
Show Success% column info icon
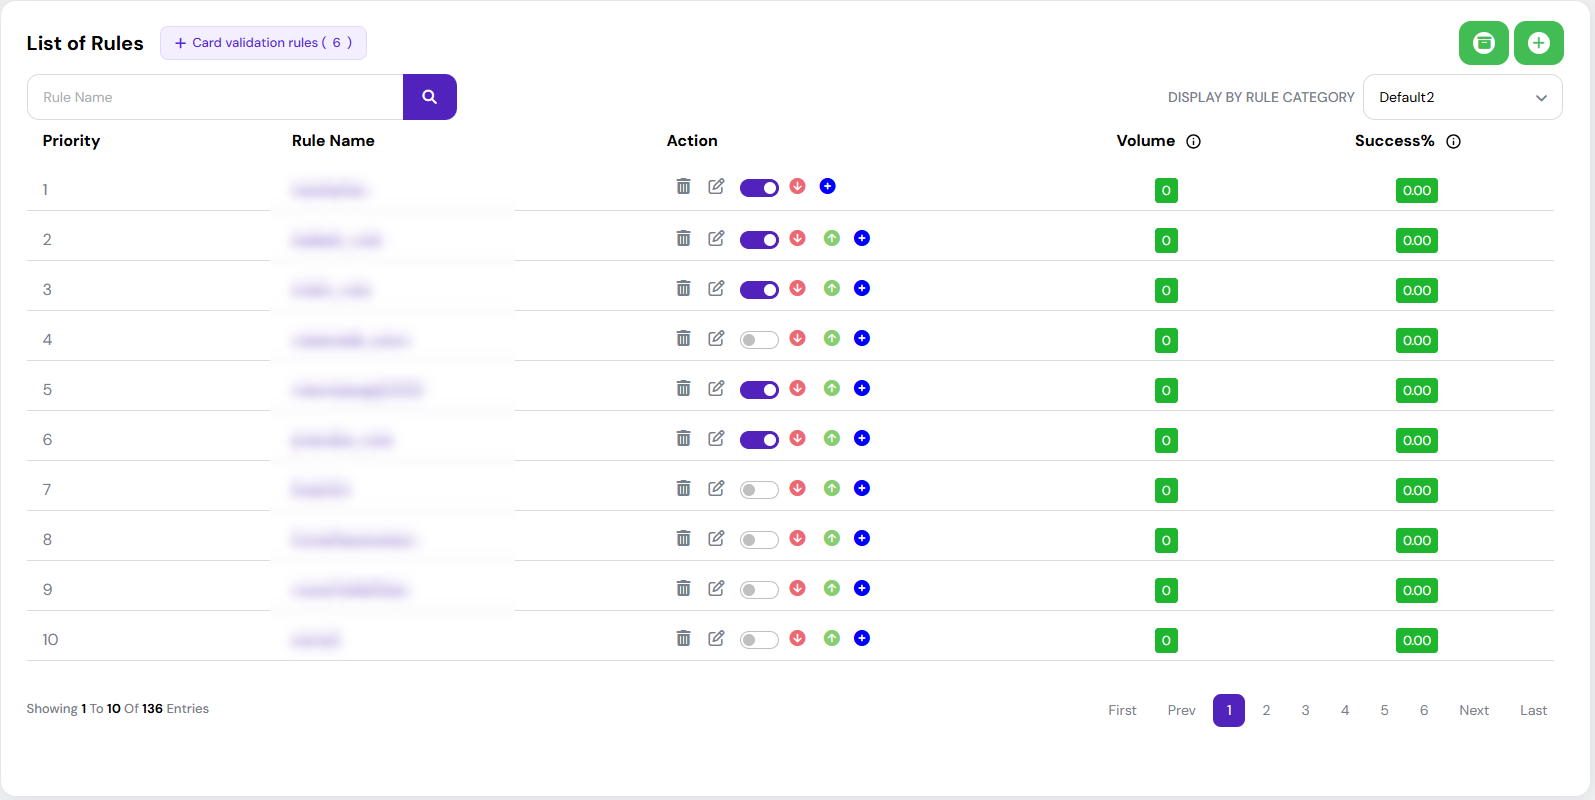pos(1454,142)
